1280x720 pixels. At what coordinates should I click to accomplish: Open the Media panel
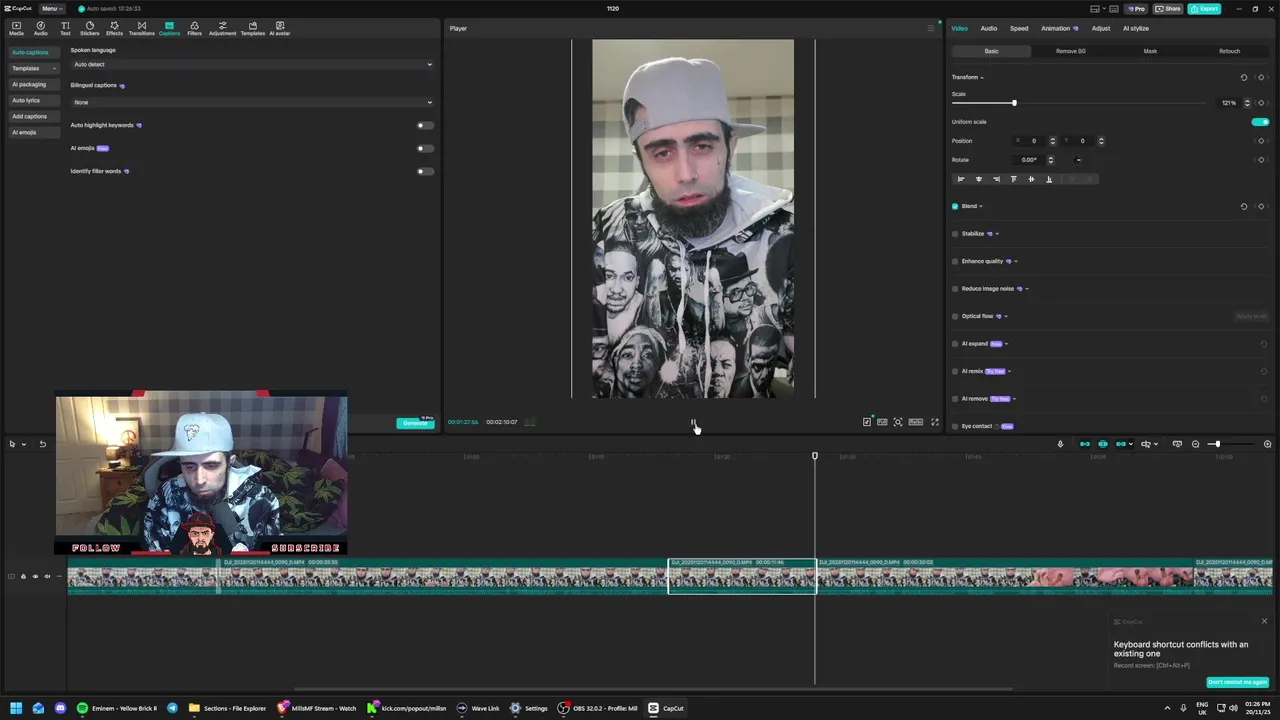click(16, 28)
